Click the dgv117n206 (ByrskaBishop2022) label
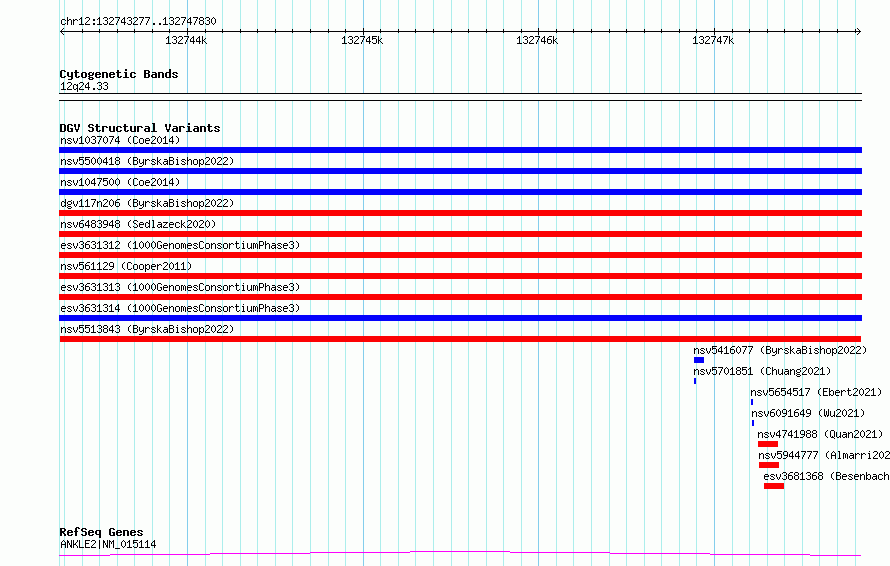The height and width of the screenshot is (566, 890). click(x=147, y=203)
